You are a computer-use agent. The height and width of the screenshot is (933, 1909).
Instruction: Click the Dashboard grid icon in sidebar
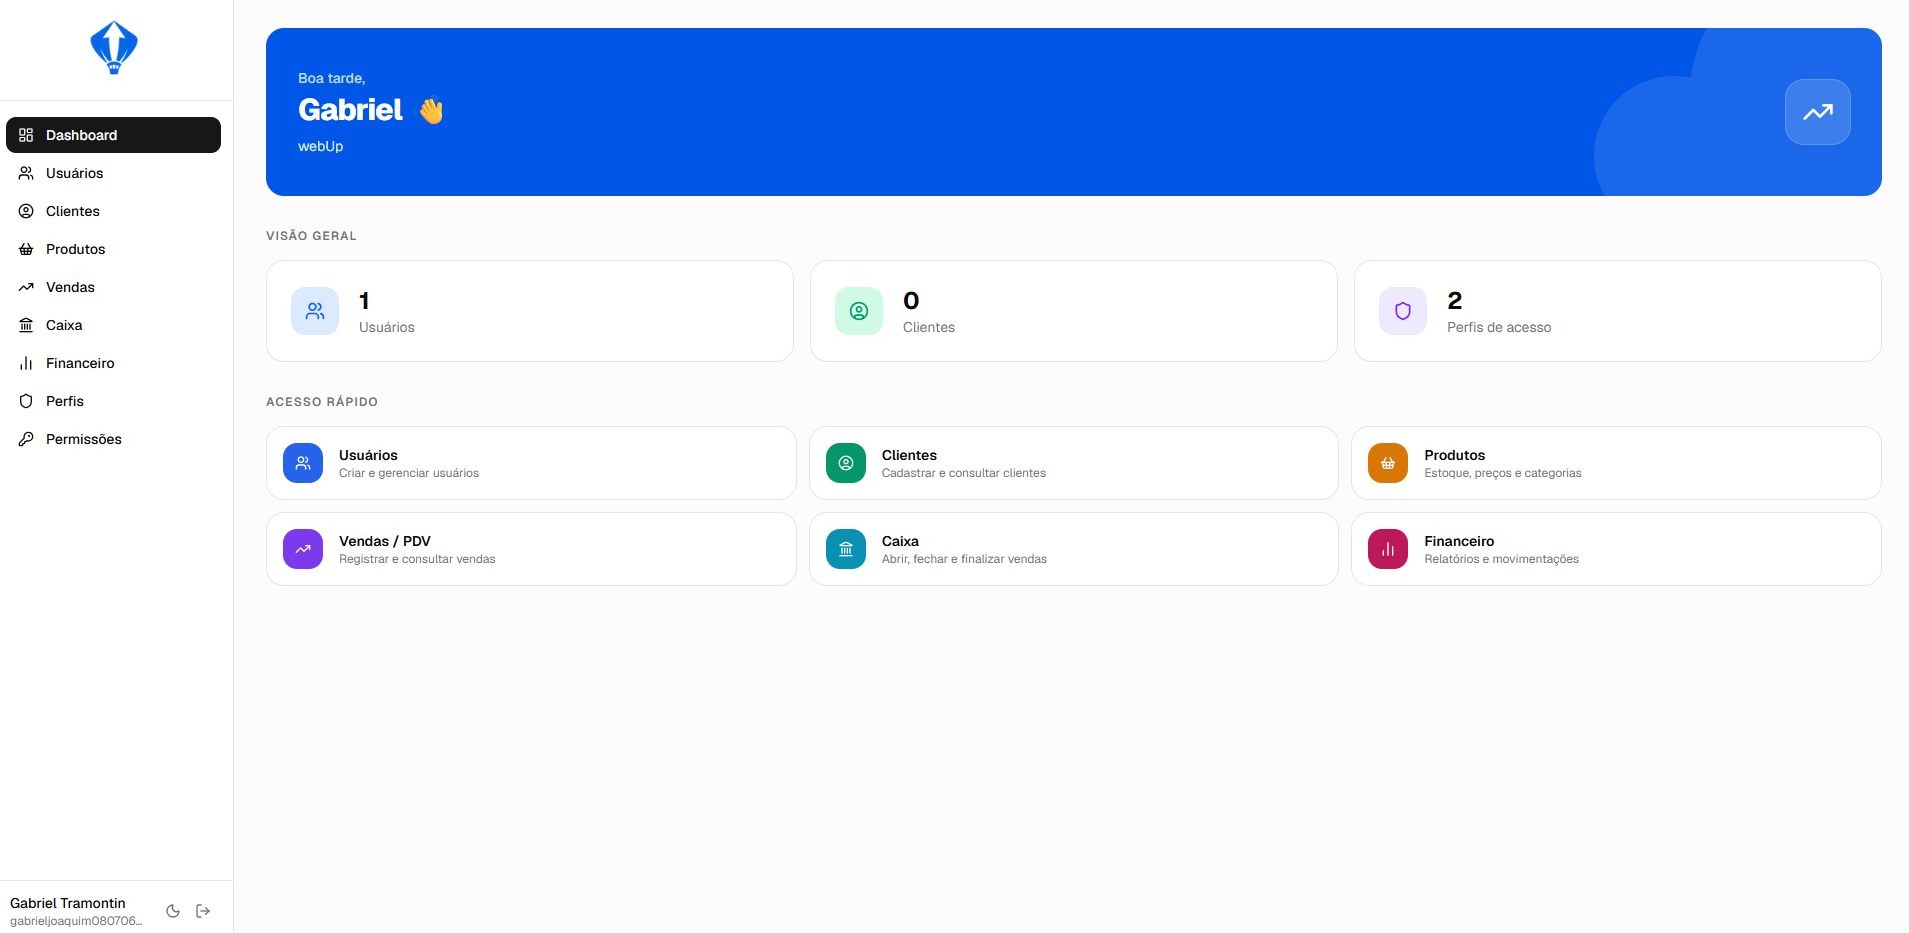(x=26, y=135)
